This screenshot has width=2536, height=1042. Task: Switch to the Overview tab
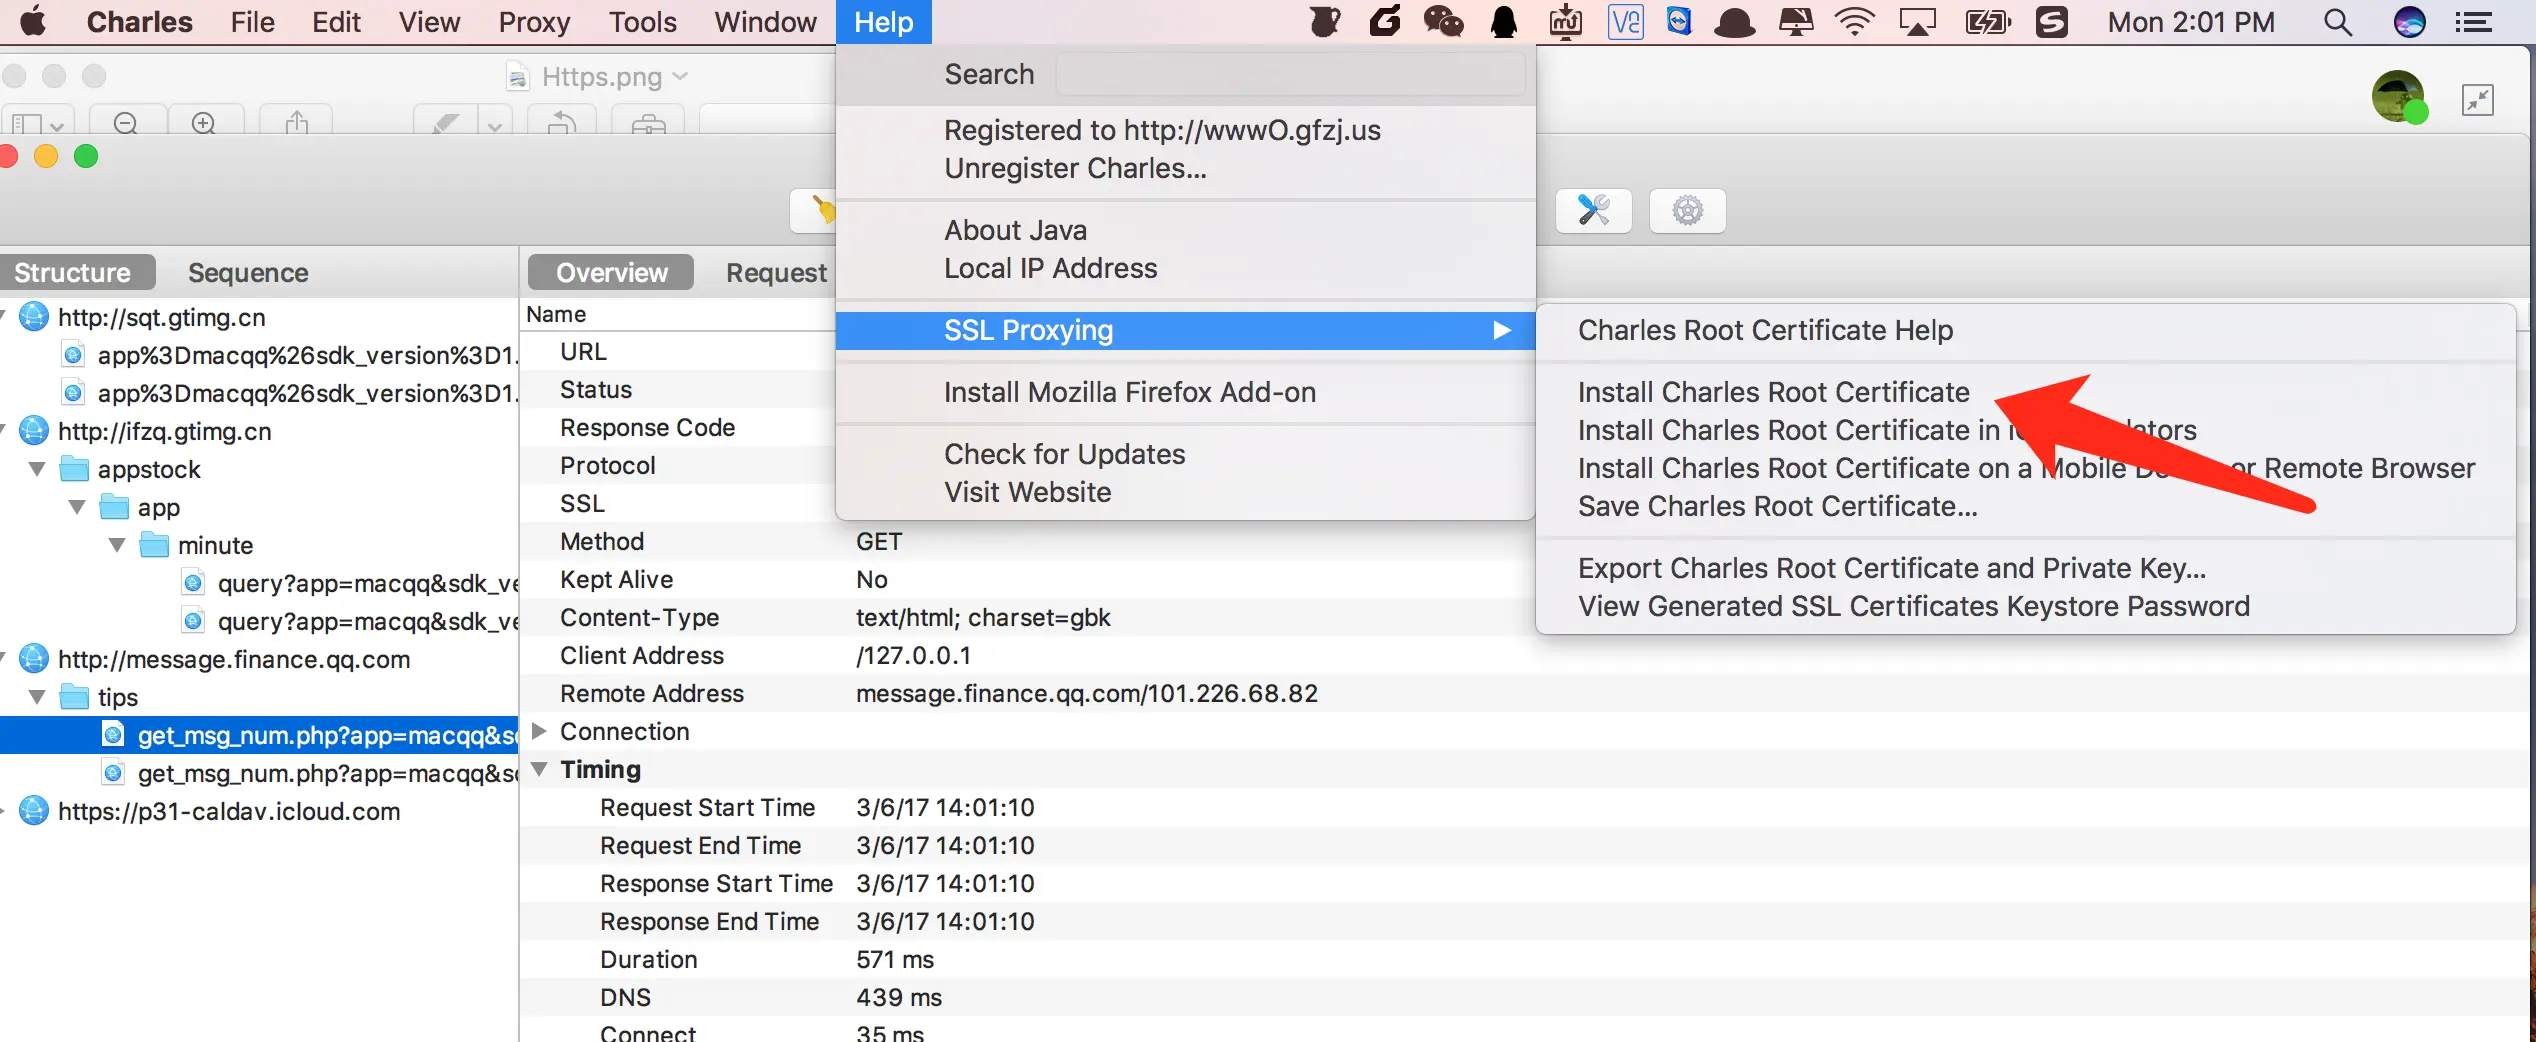[611, 272]
